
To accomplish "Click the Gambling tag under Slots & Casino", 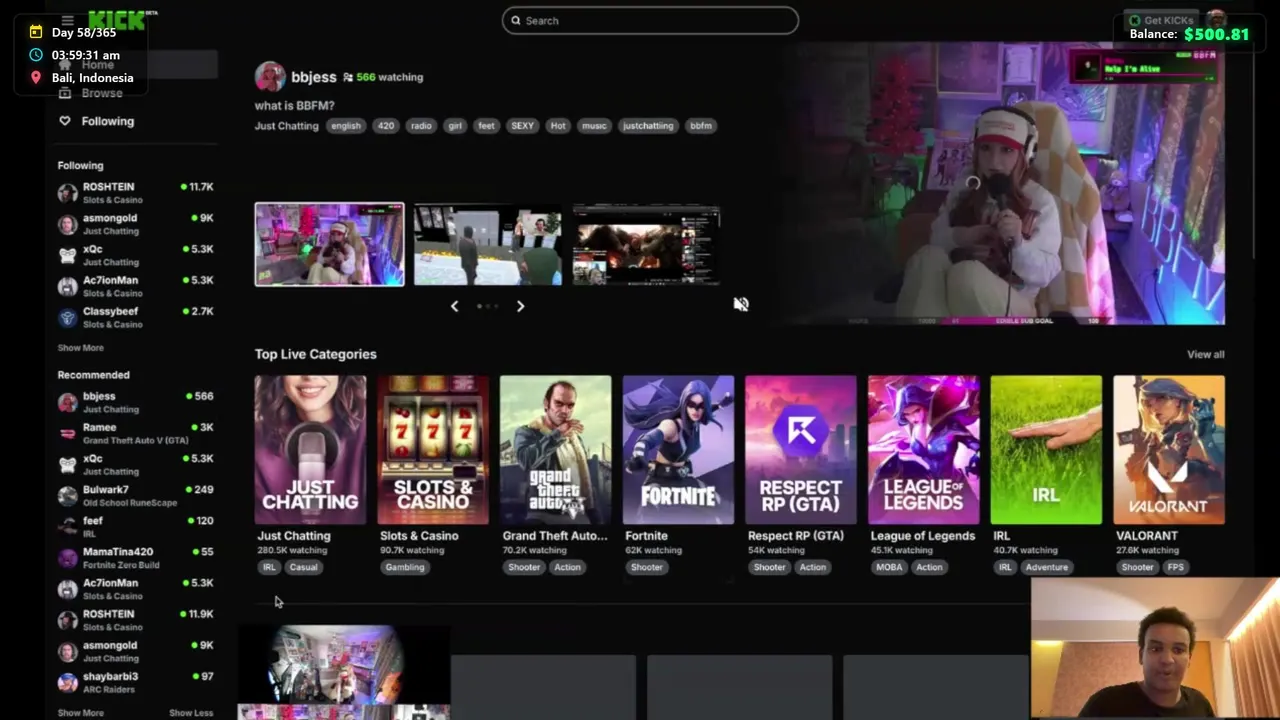I will (405, 567).
